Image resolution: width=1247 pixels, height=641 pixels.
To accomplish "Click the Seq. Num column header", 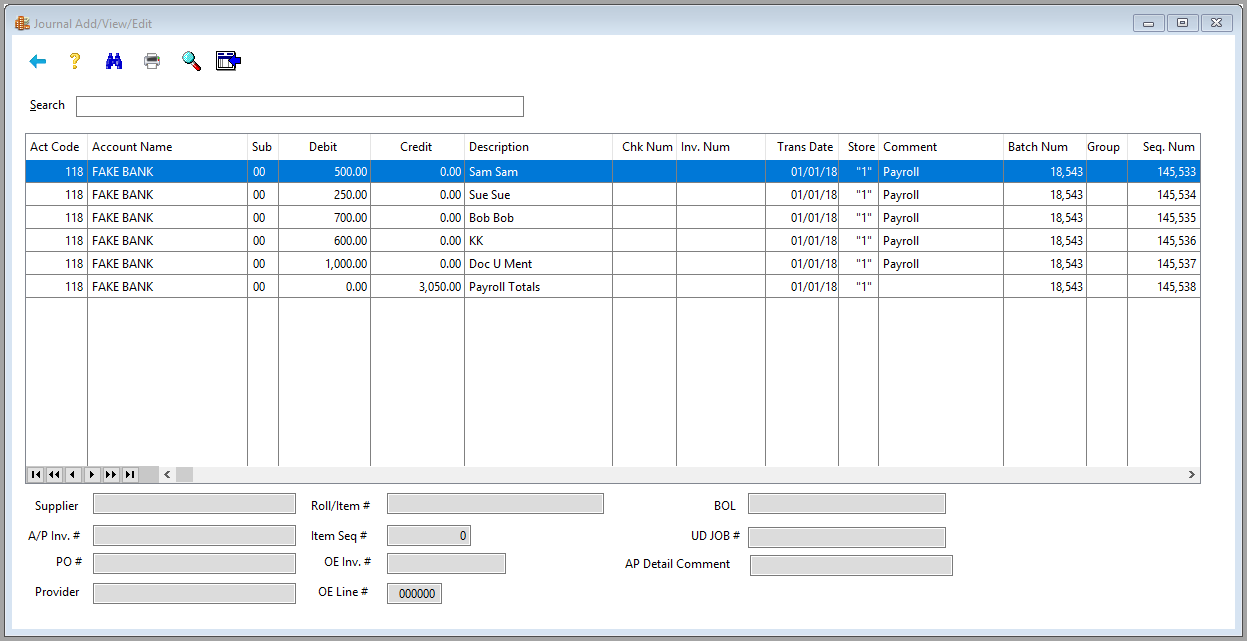I will coord(1164,147).
